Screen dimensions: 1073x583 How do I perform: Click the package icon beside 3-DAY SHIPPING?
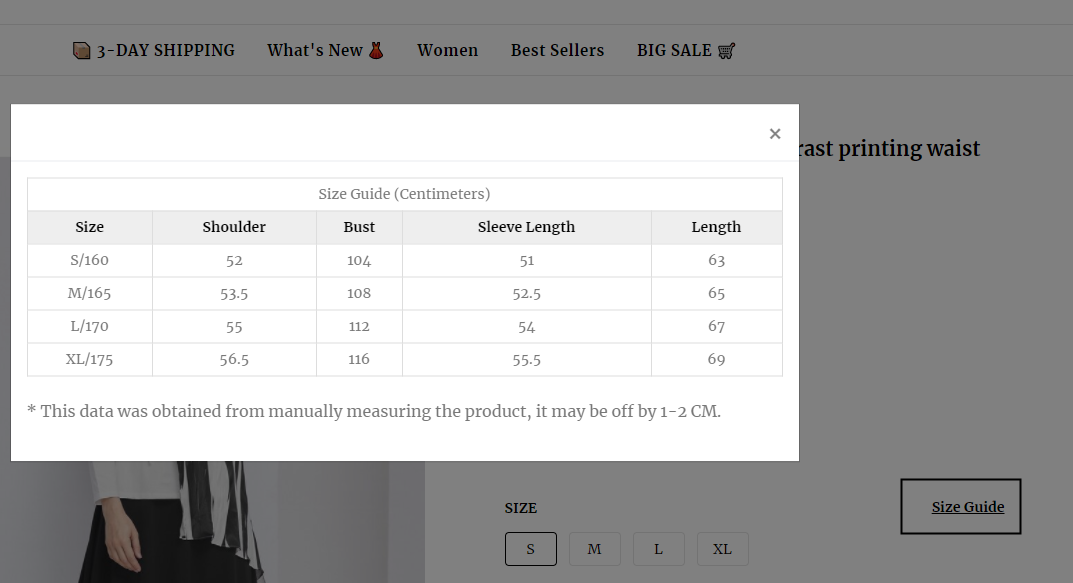(x=81, y=51)
